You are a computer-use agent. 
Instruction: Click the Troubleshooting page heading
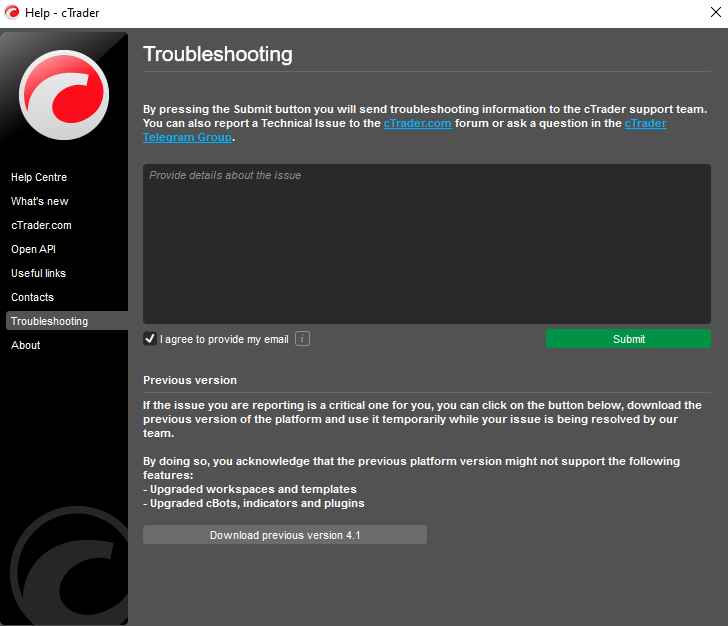pos(218,54)
